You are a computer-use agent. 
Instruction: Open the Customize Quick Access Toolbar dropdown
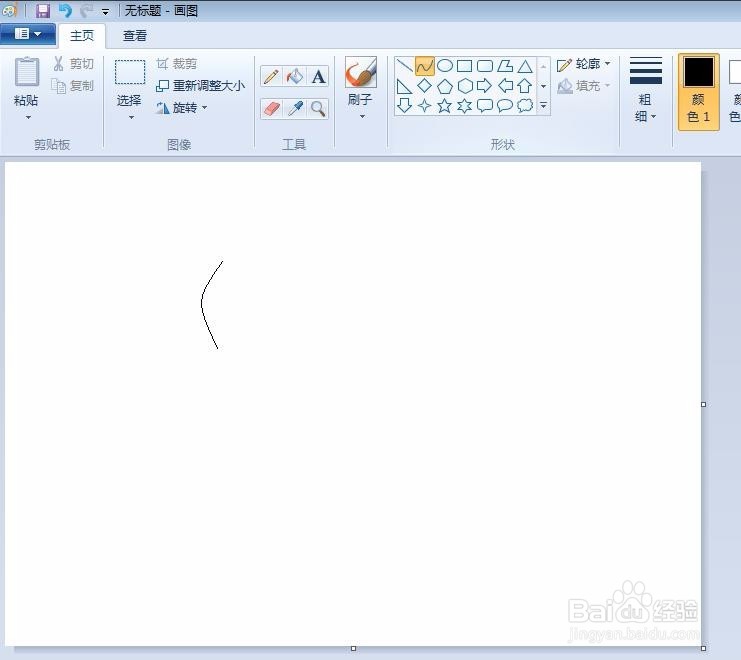(105, 11)
